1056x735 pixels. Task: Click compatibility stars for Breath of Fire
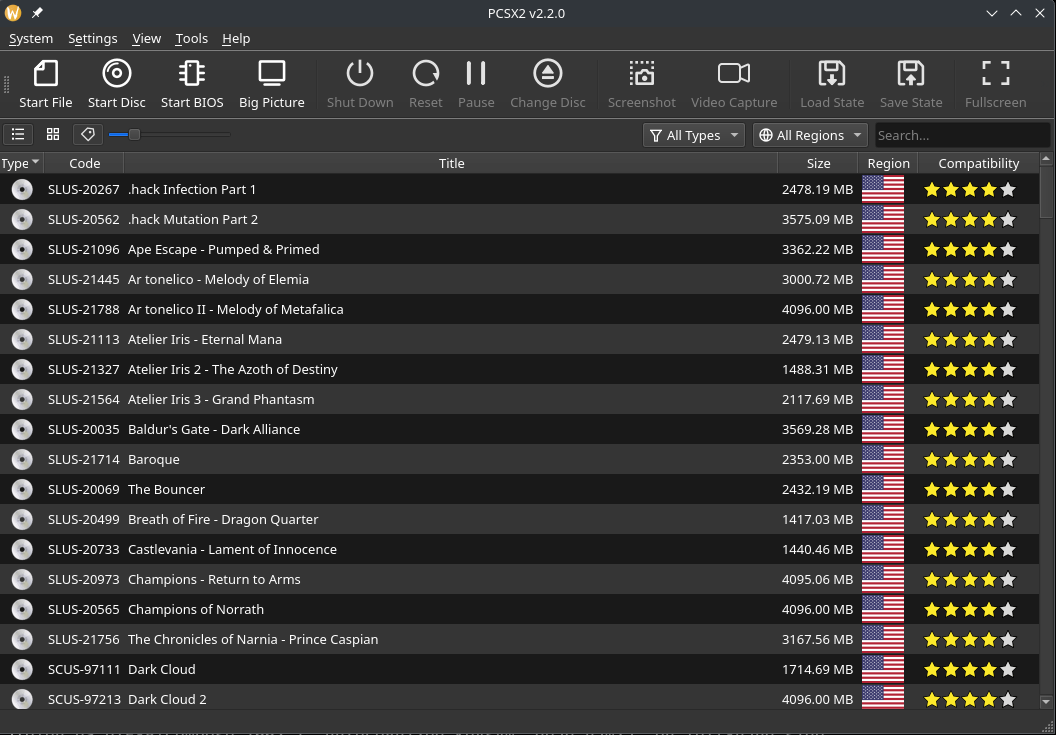pyautogui.click(x=970, y=519)
